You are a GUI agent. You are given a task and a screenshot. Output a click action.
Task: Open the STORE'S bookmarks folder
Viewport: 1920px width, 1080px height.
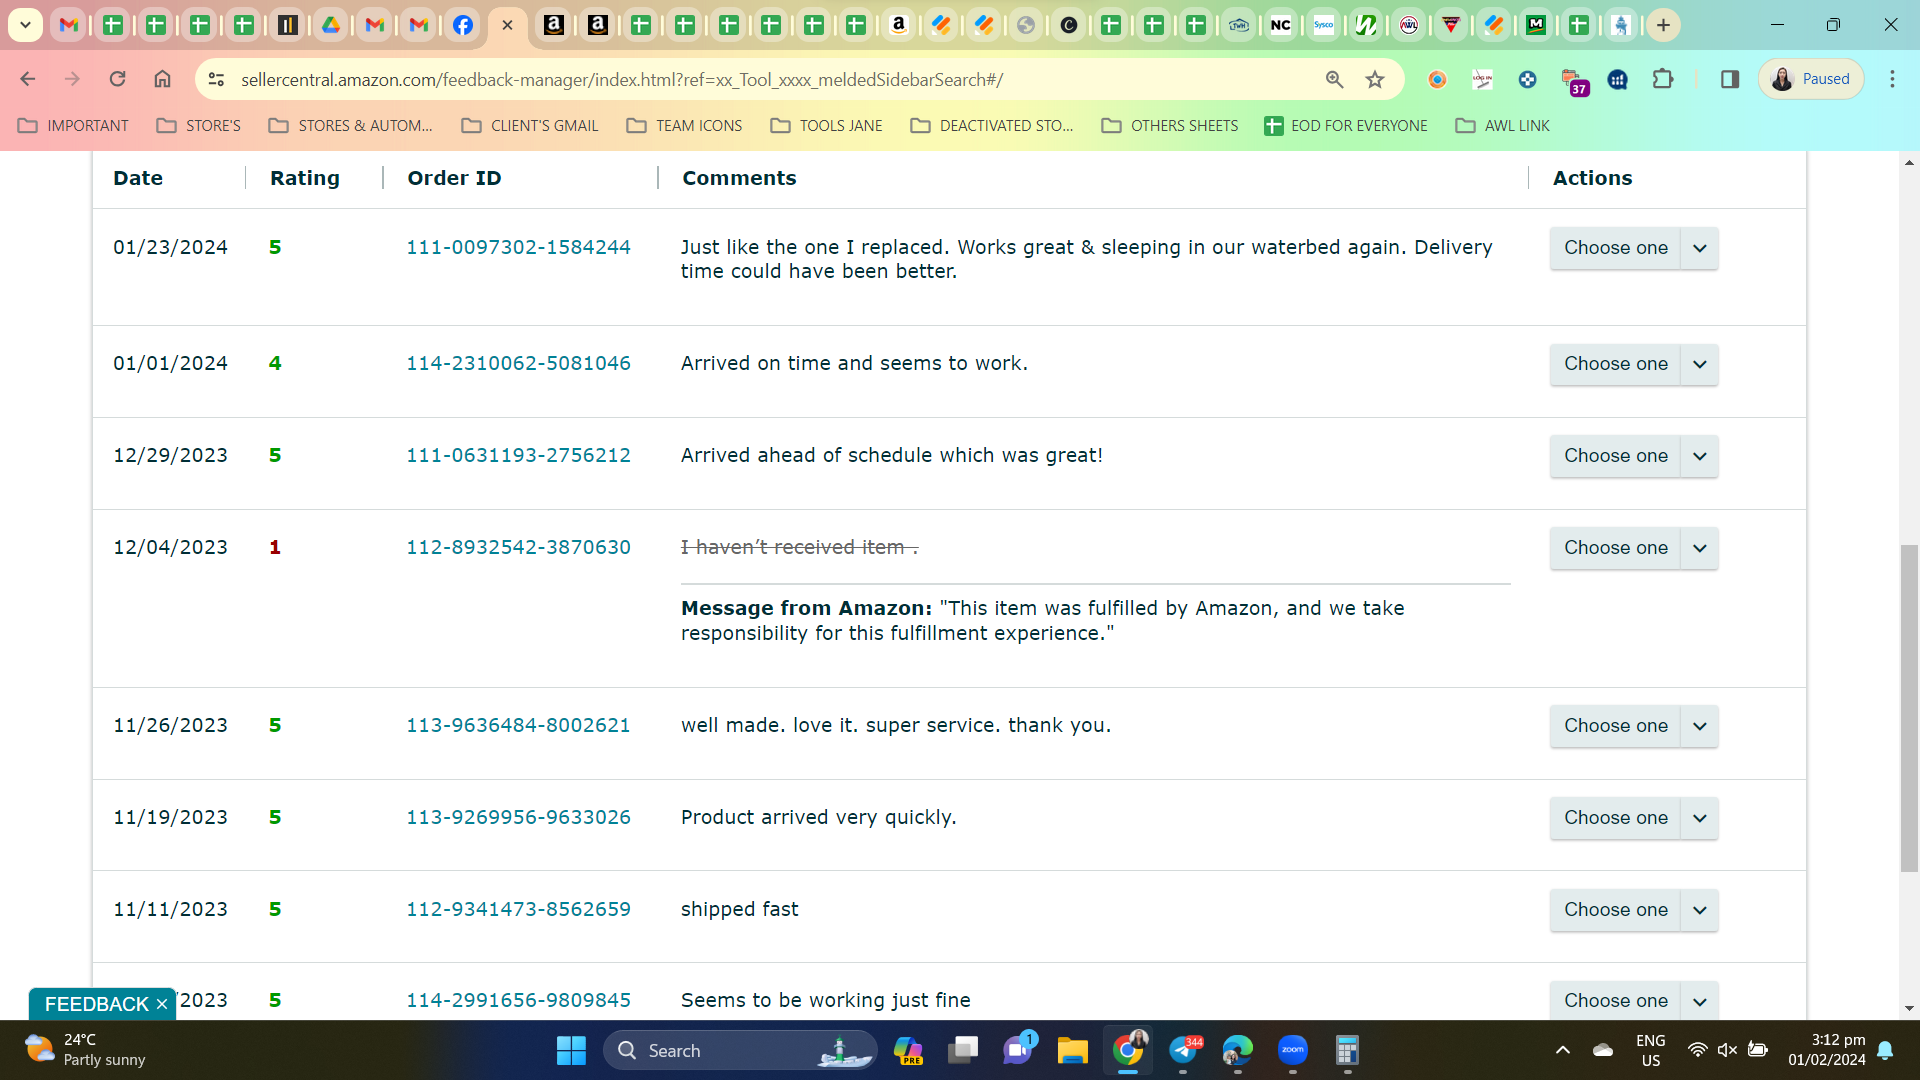[199, 125]
